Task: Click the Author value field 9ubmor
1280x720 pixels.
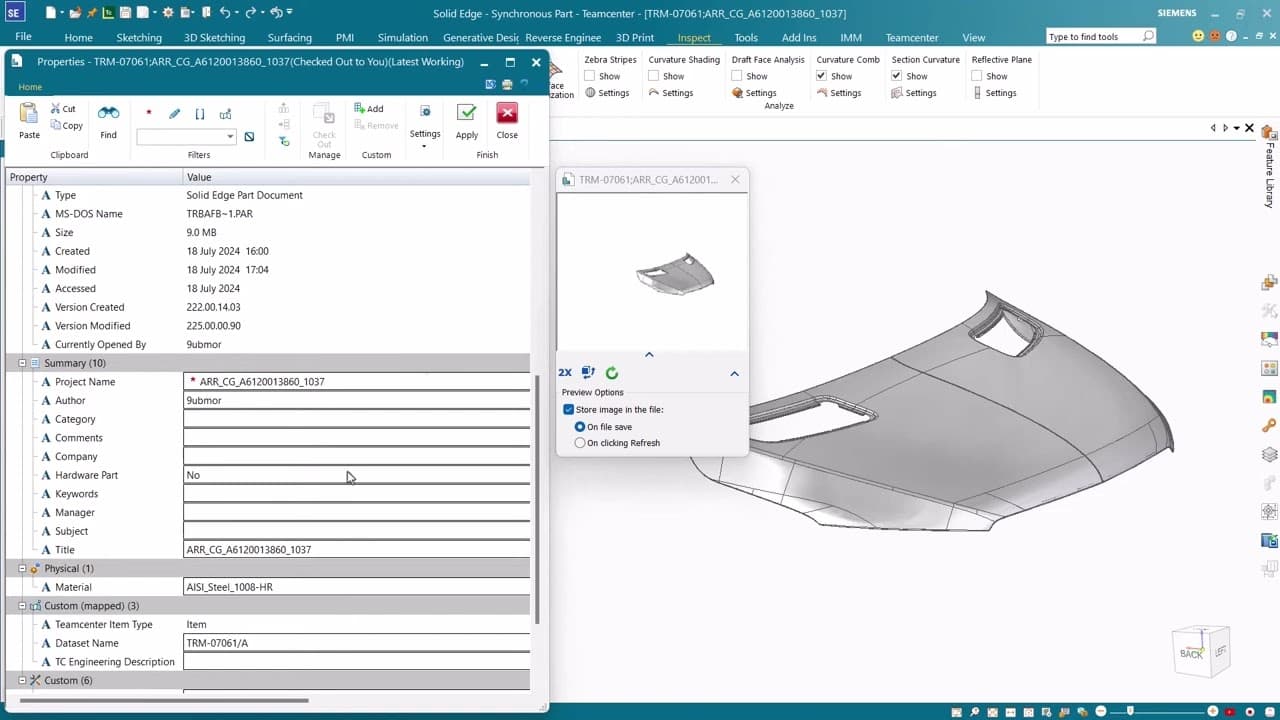Action: 357,400
